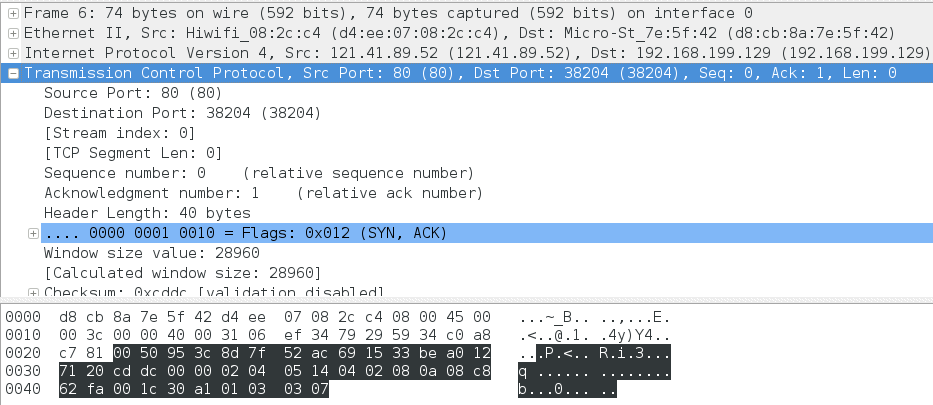933x405 pixels.
Task: Select Header Length: 40 bytes line
Action: tap(147, 214)
